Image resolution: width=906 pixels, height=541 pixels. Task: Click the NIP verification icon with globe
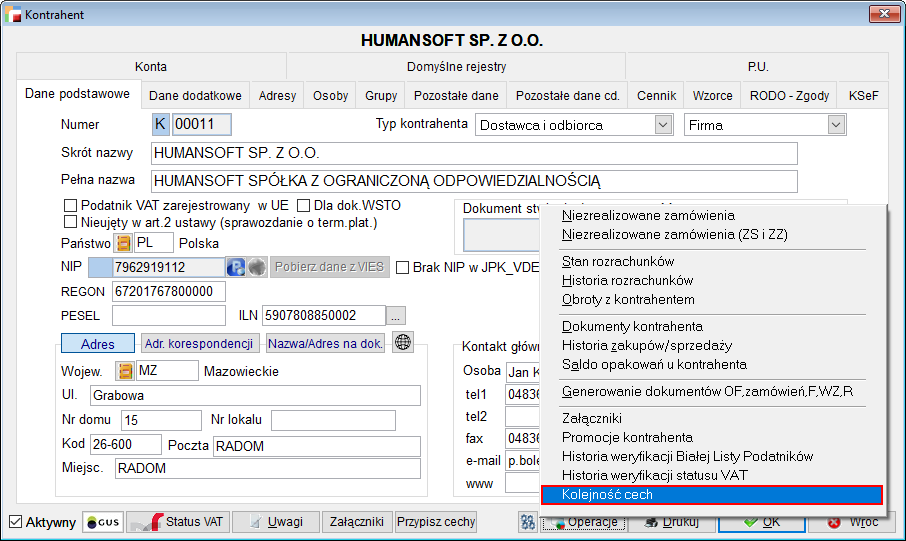(x=236, y=267)
